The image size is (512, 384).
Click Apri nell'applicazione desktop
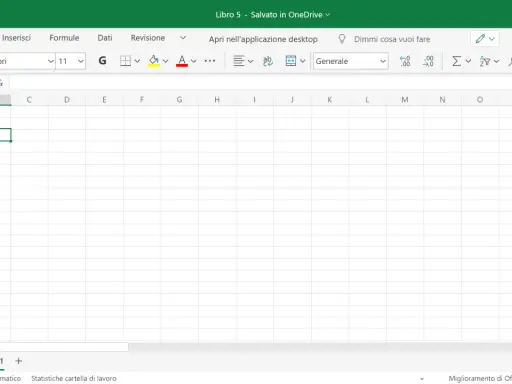coord(263,39)
